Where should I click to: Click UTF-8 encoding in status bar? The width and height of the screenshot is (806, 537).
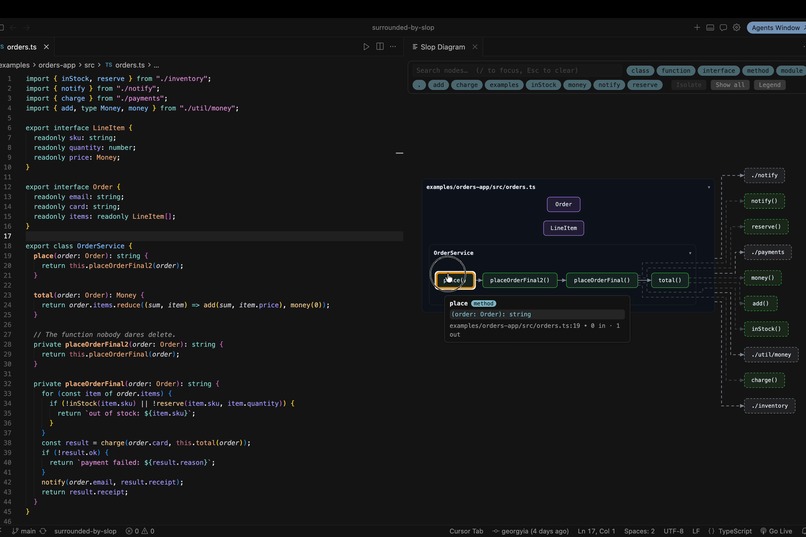(x=673, y=531)
